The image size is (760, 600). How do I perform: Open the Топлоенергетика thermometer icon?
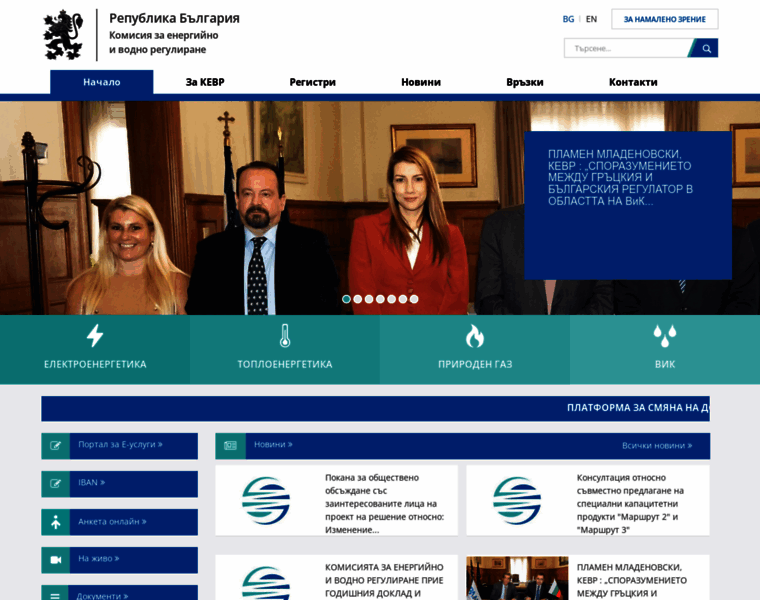click(x=285, y=335)
